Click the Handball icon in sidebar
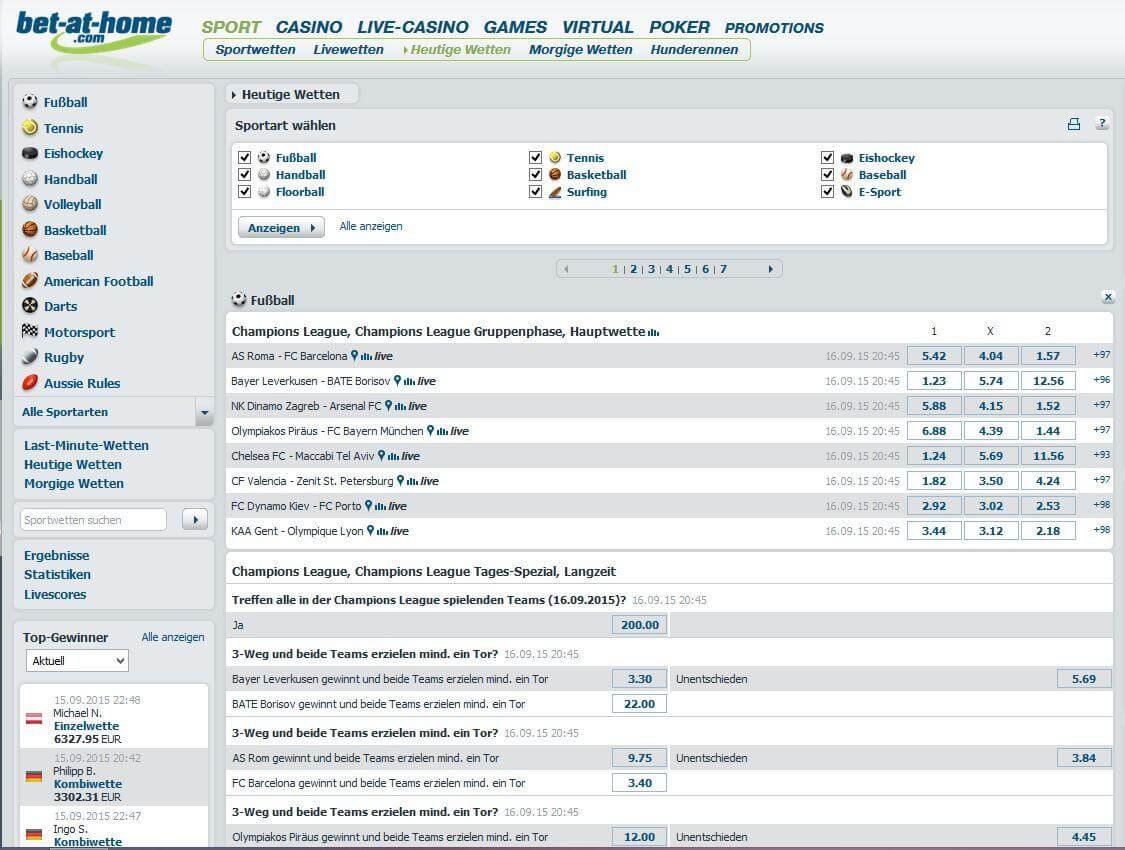 pyautogui.click(x=29, y=179)
